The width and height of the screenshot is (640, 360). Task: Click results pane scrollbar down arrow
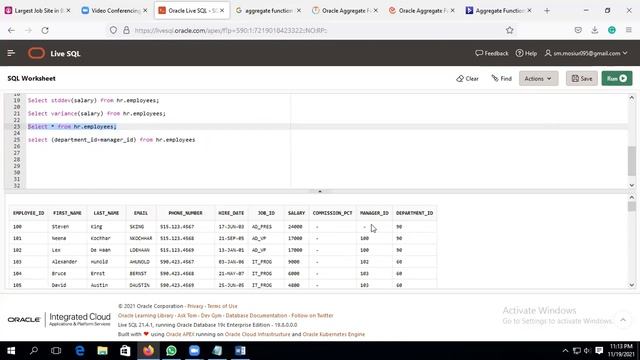pos(631,285)
